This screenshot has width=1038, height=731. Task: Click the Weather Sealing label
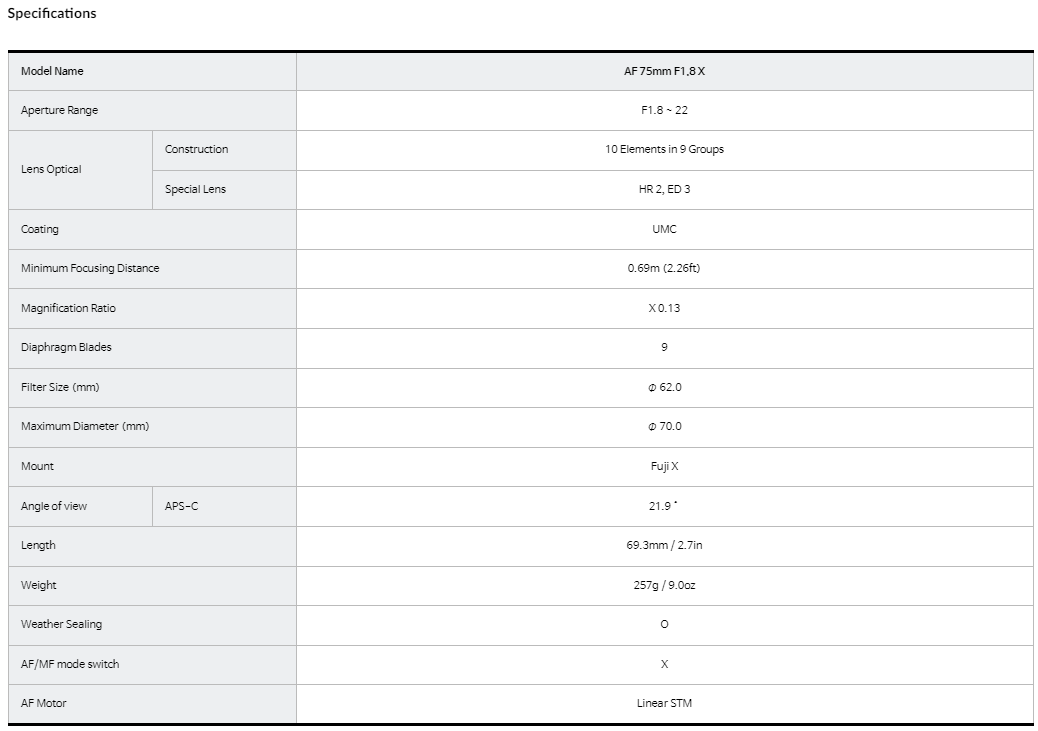coord(61,624)
